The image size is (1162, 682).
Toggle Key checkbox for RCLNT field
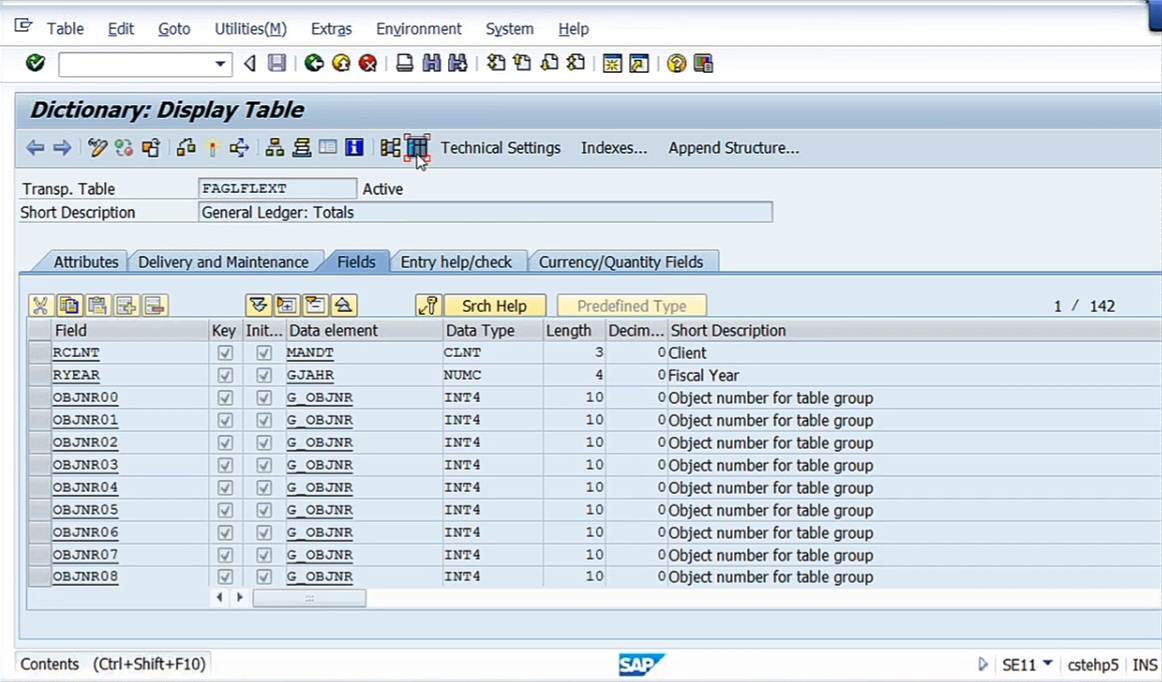(x=225, y=353)
